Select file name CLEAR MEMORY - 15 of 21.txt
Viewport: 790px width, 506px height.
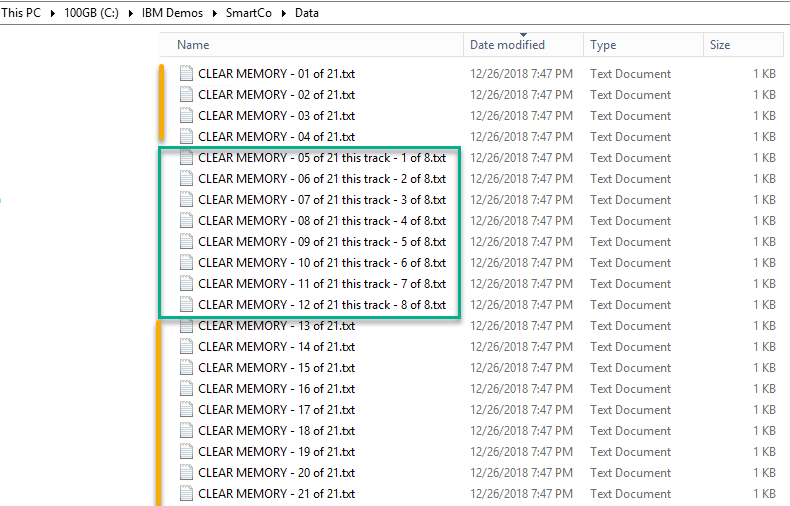276,368
